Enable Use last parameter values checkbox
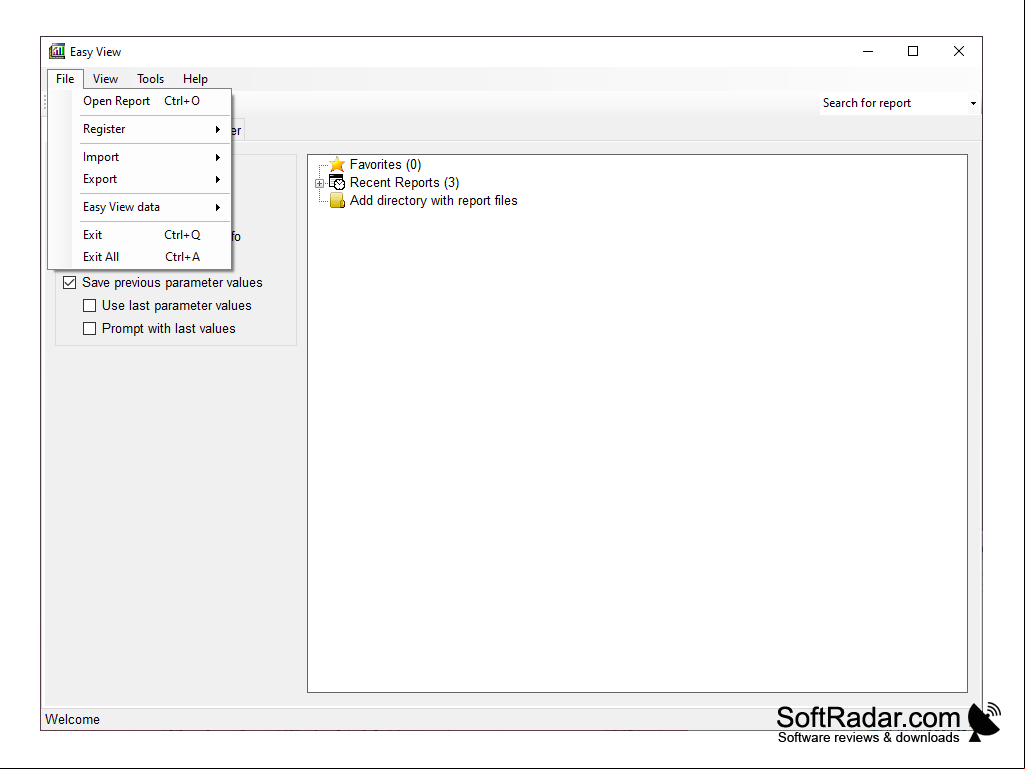Viewport: 1025px width, 769px height. coord(90,305)
